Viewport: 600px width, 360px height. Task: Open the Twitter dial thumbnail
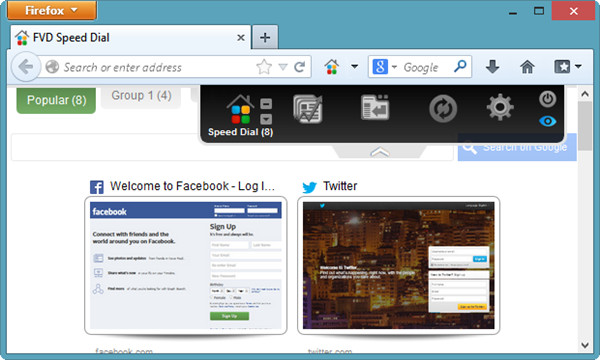click(x=398, y=266)
